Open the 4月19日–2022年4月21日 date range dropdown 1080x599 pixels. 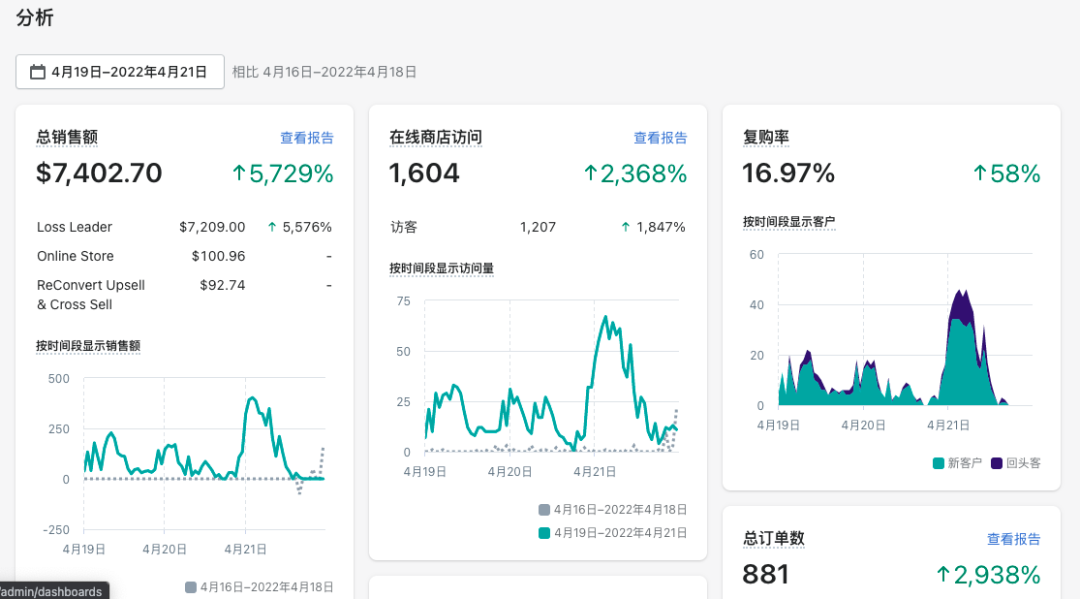coord(120,71)
